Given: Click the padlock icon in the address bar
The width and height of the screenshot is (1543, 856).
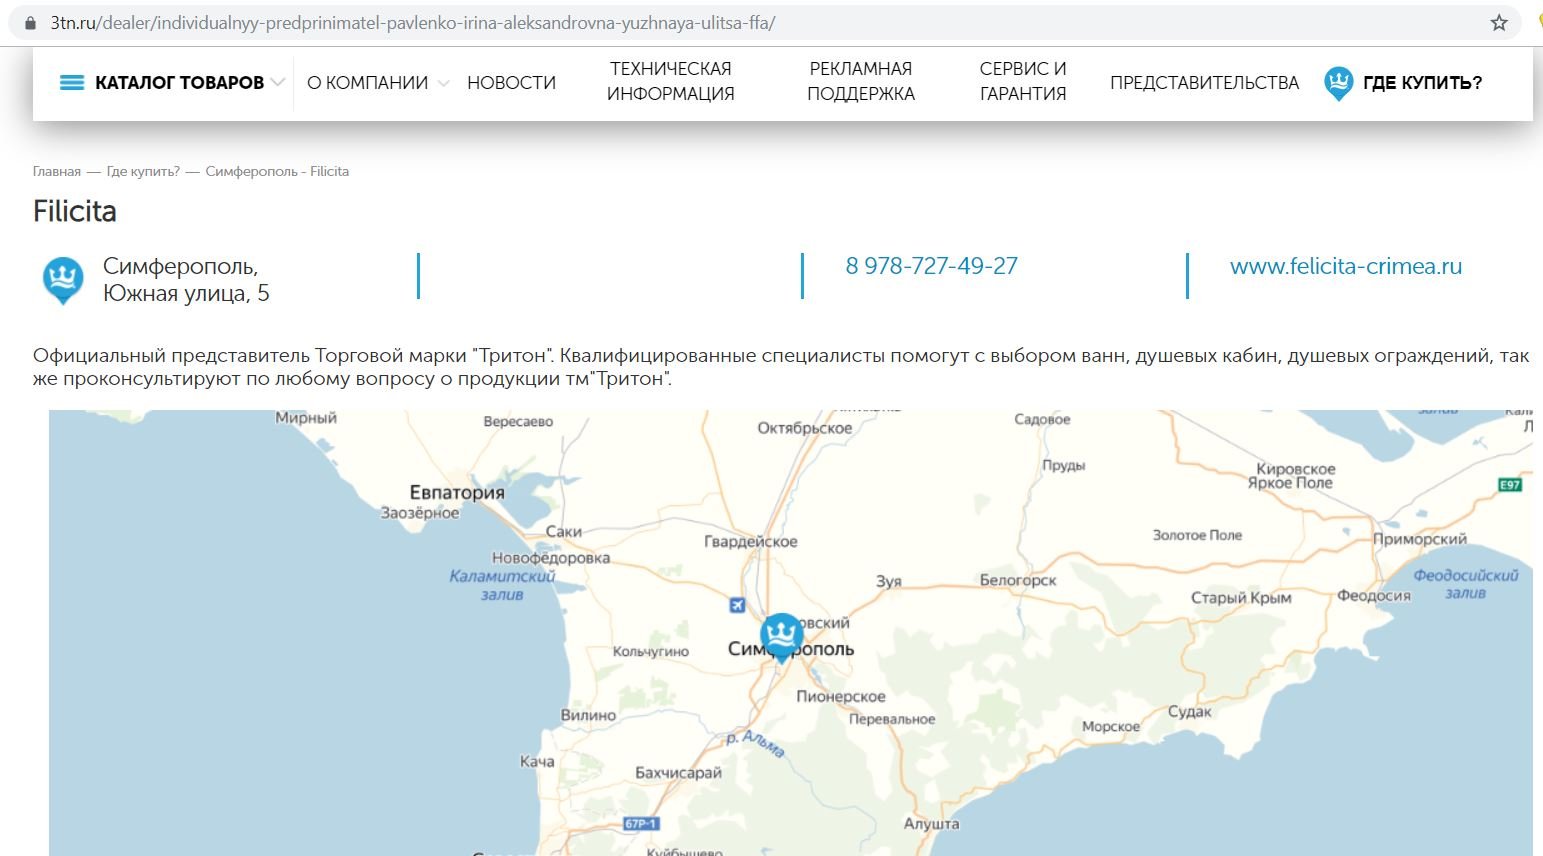Looking at the screenshot, I should 30,22.
